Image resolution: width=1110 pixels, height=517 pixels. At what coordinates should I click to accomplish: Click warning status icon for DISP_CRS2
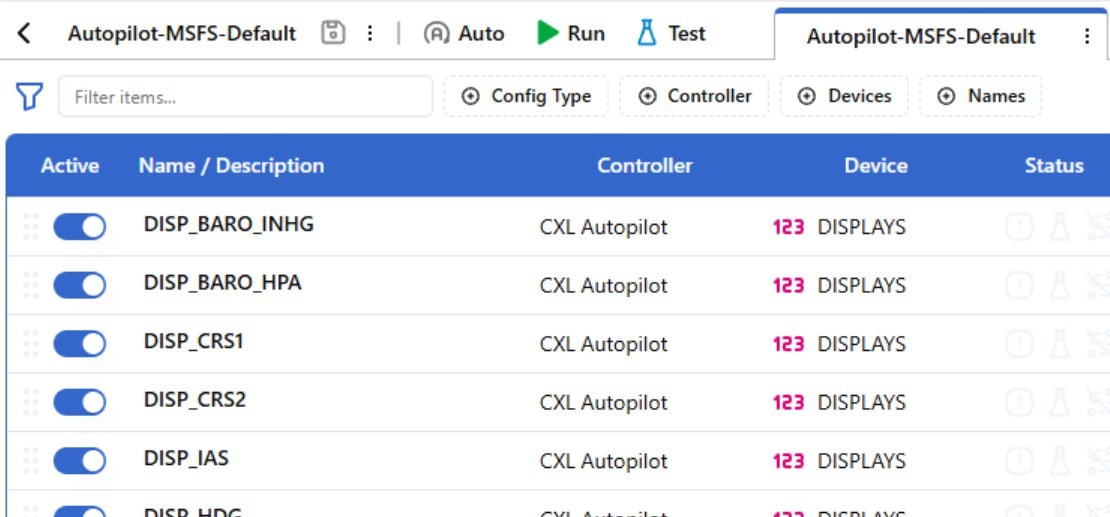pos(1018,403)
